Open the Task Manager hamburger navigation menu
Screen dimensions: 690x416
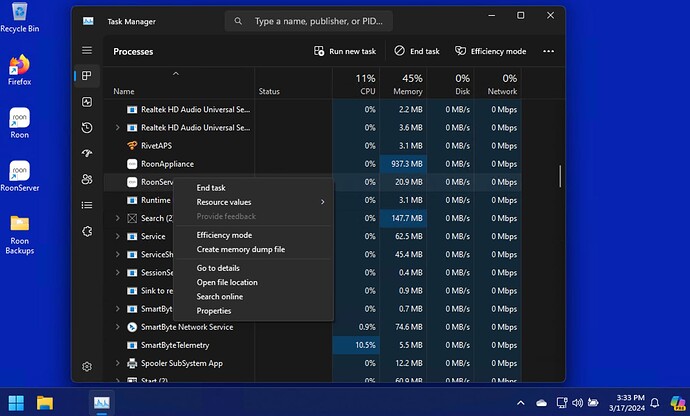[87, 50]
